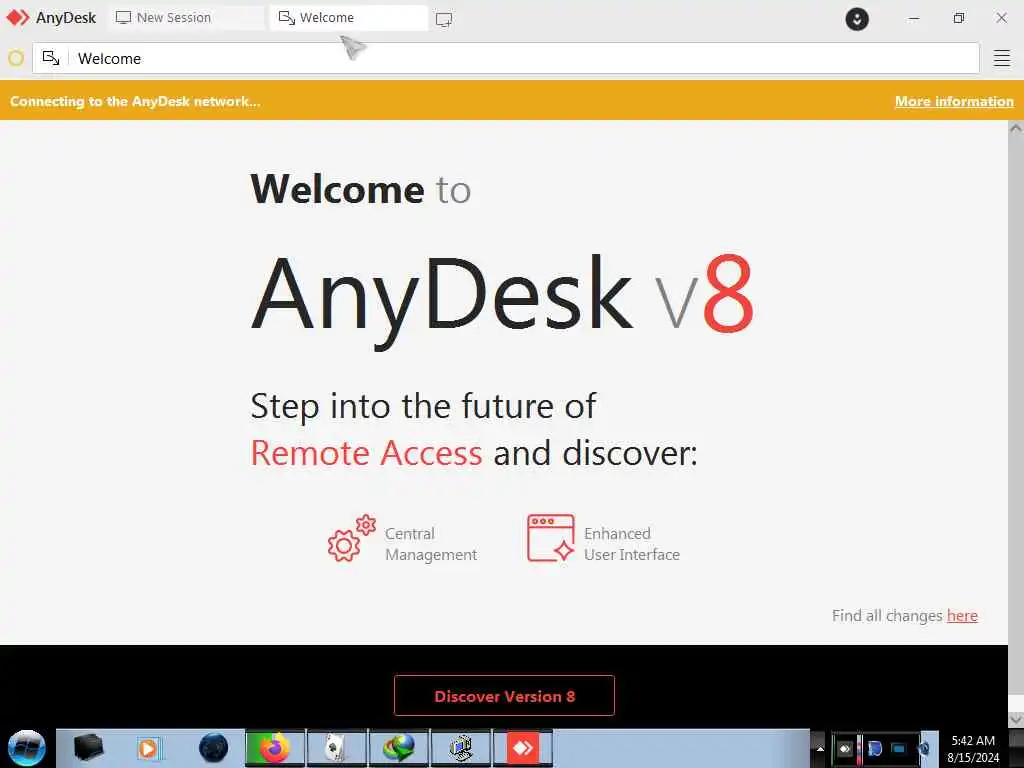Click the Central Management gear icon

point(352,538)
